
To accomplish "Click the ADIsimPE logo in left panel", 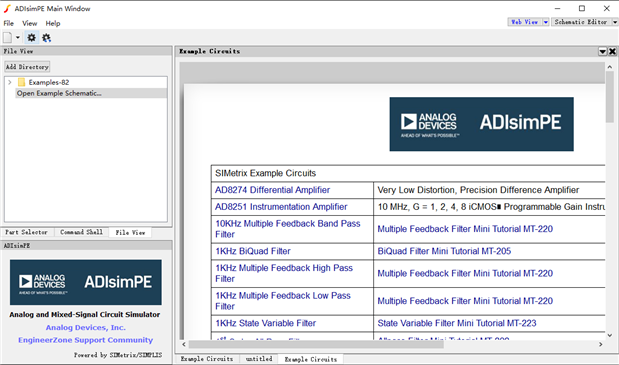I will (x=86, y=282).
